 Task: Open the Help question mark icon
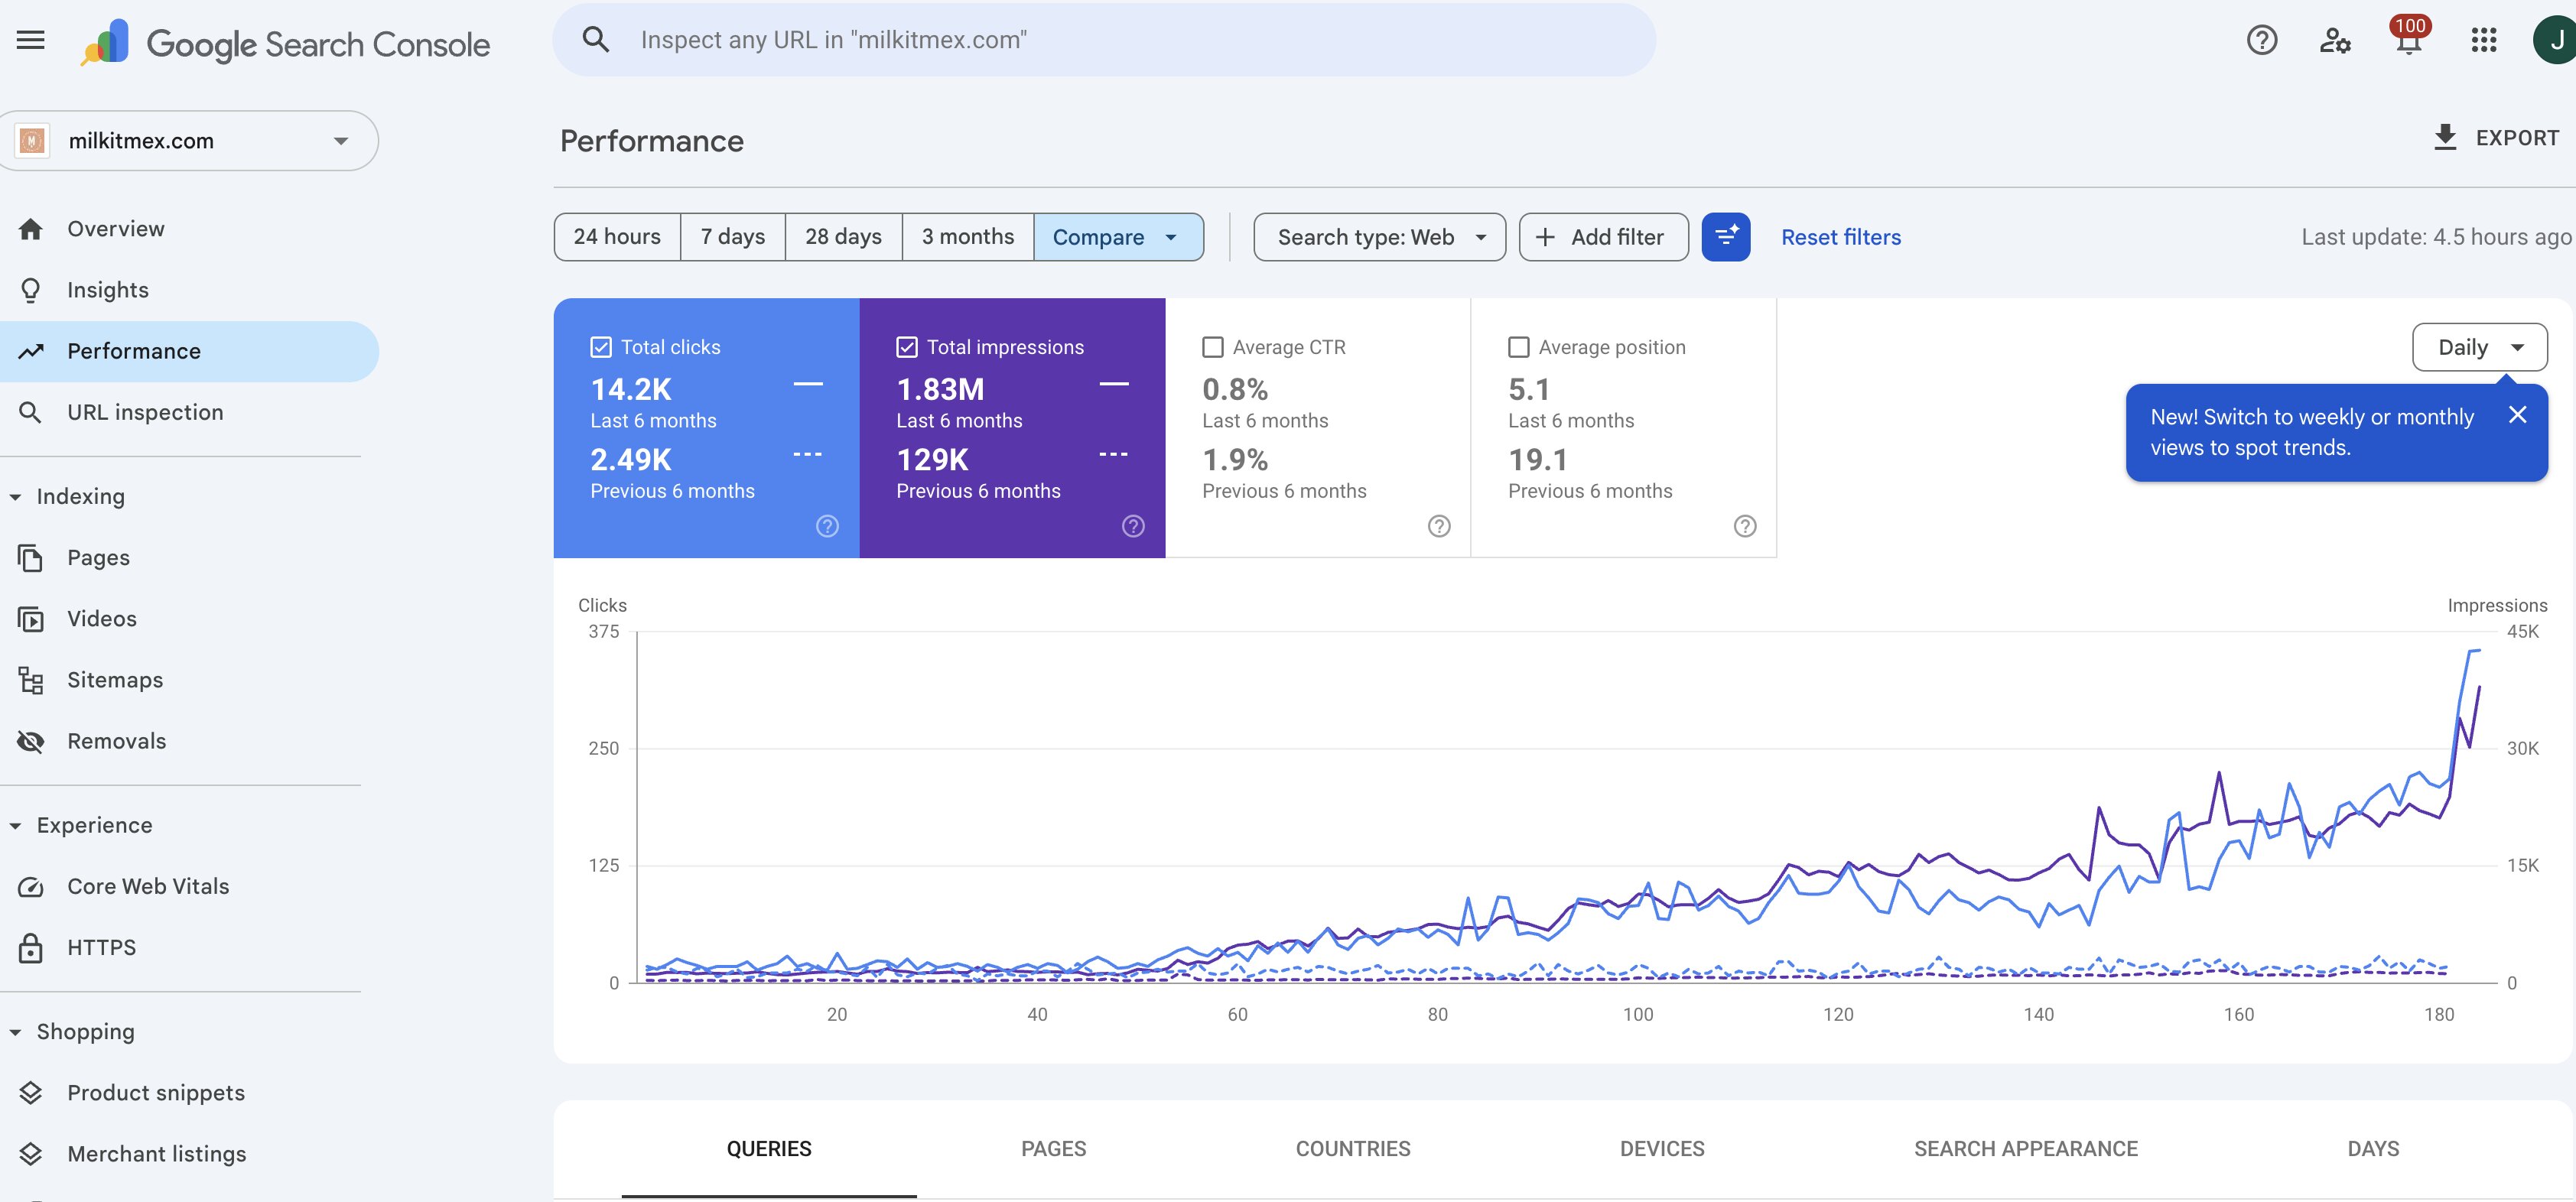[x=2262, y=39]
